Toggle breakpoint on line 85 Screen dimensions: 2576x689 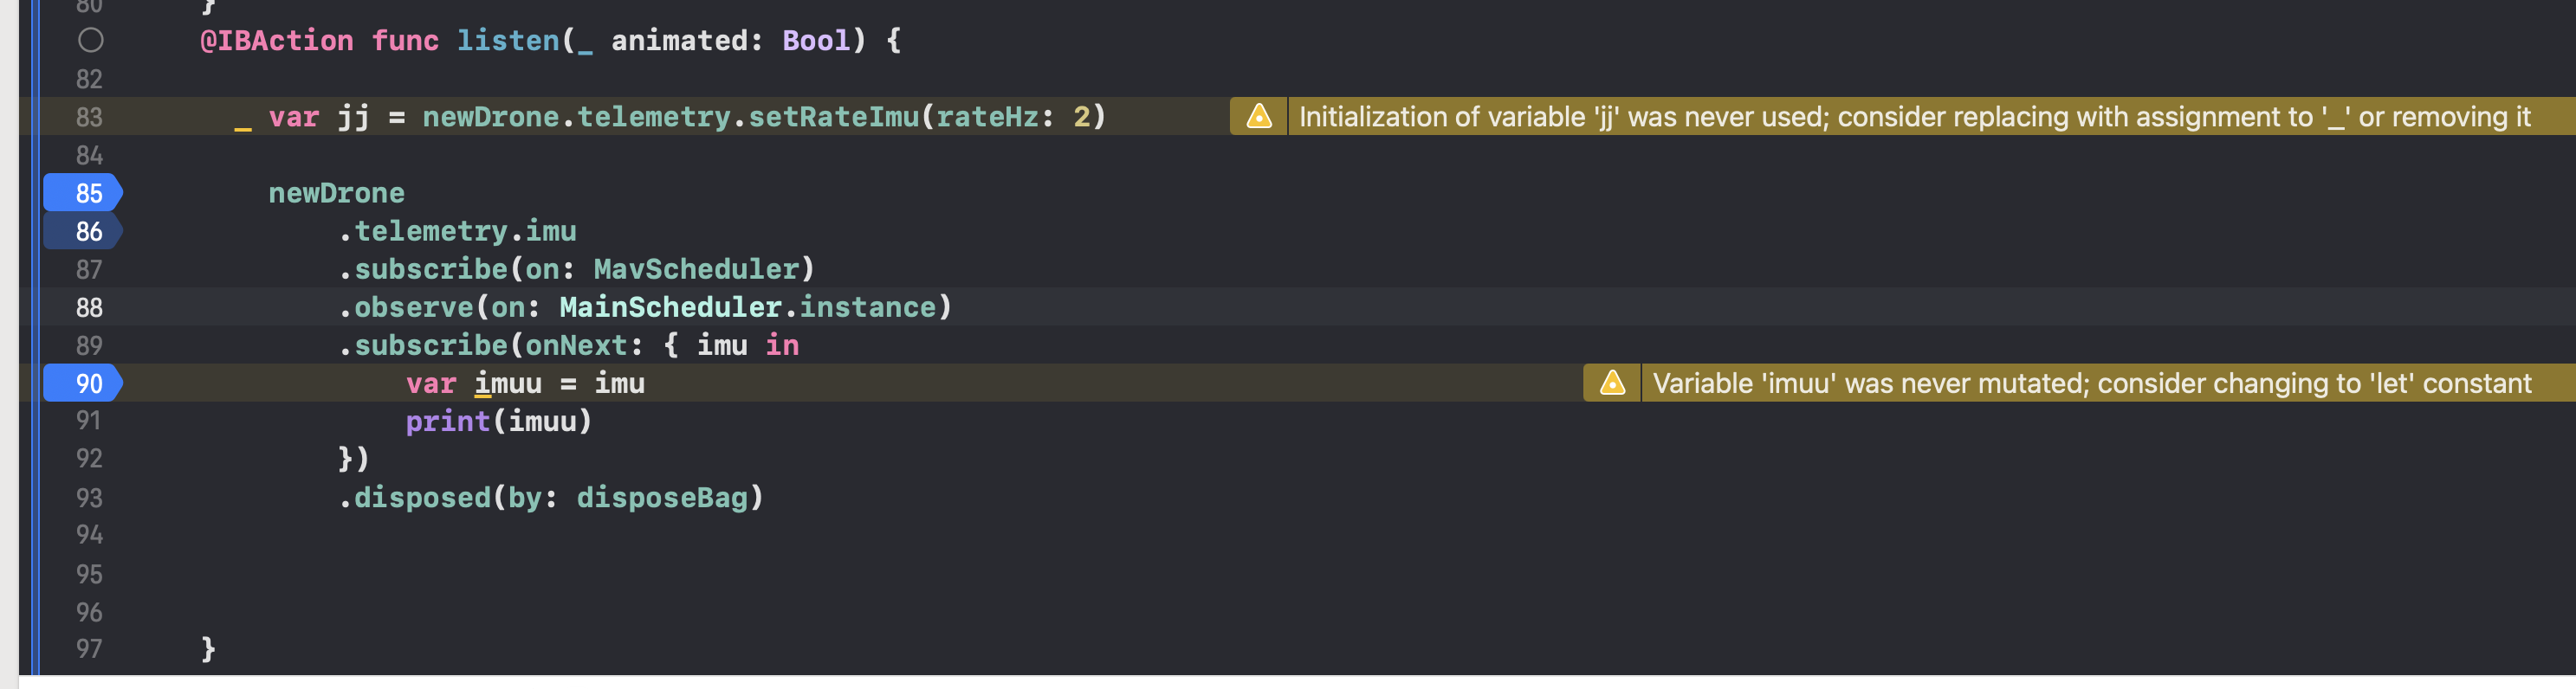tap(83, 192)
